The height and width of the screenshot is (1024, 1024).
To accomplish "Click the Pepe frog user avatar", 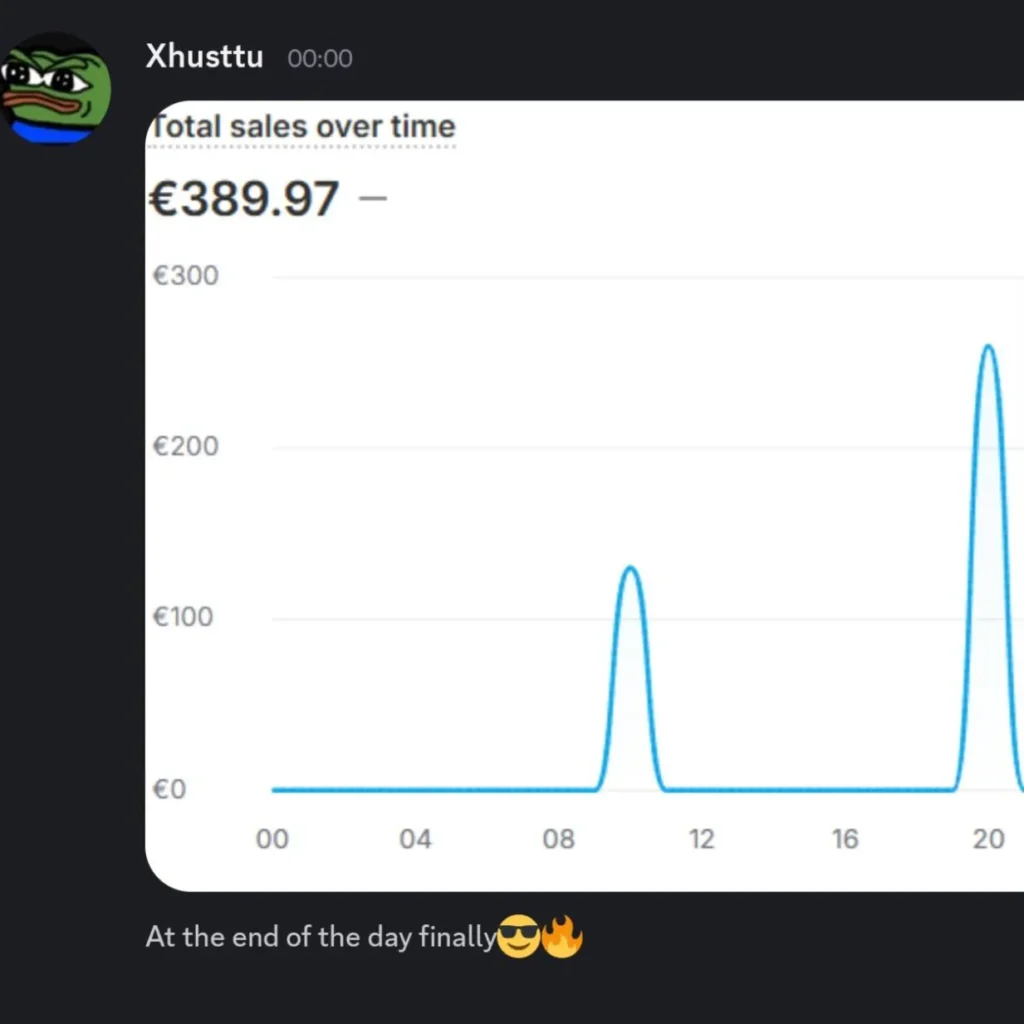I will click(x=55, y=88).
